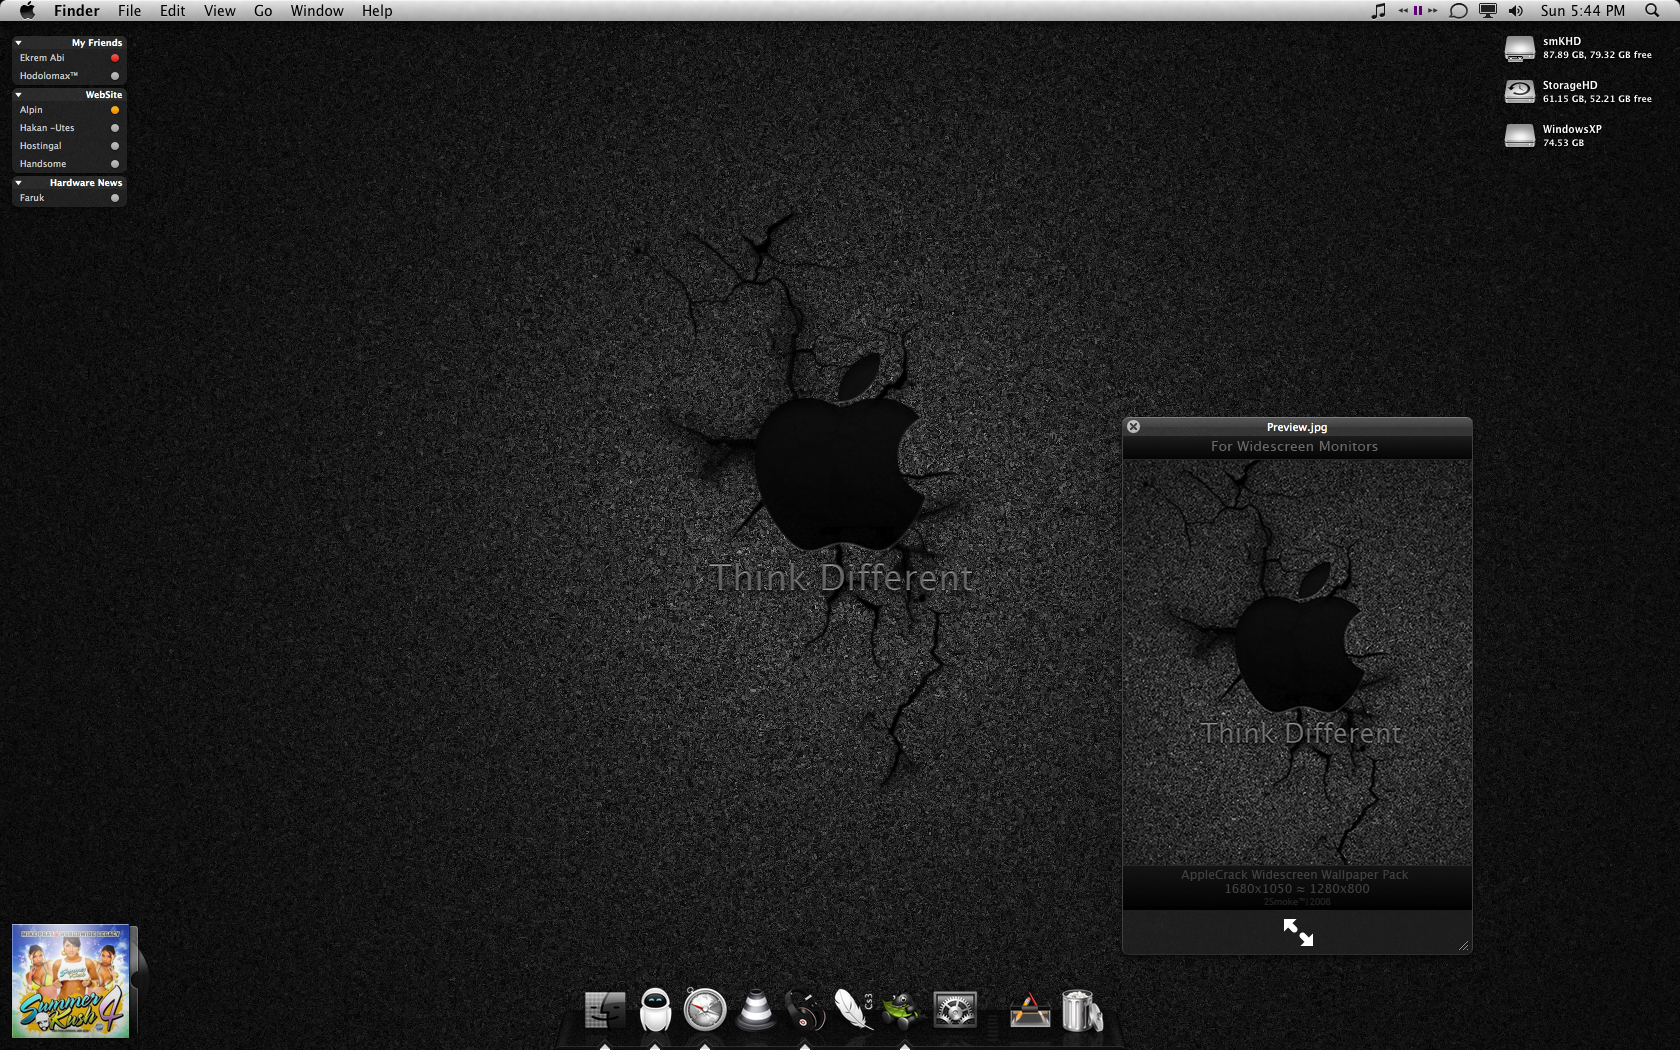Open the Displays menu bar icon

(1488, 10)
